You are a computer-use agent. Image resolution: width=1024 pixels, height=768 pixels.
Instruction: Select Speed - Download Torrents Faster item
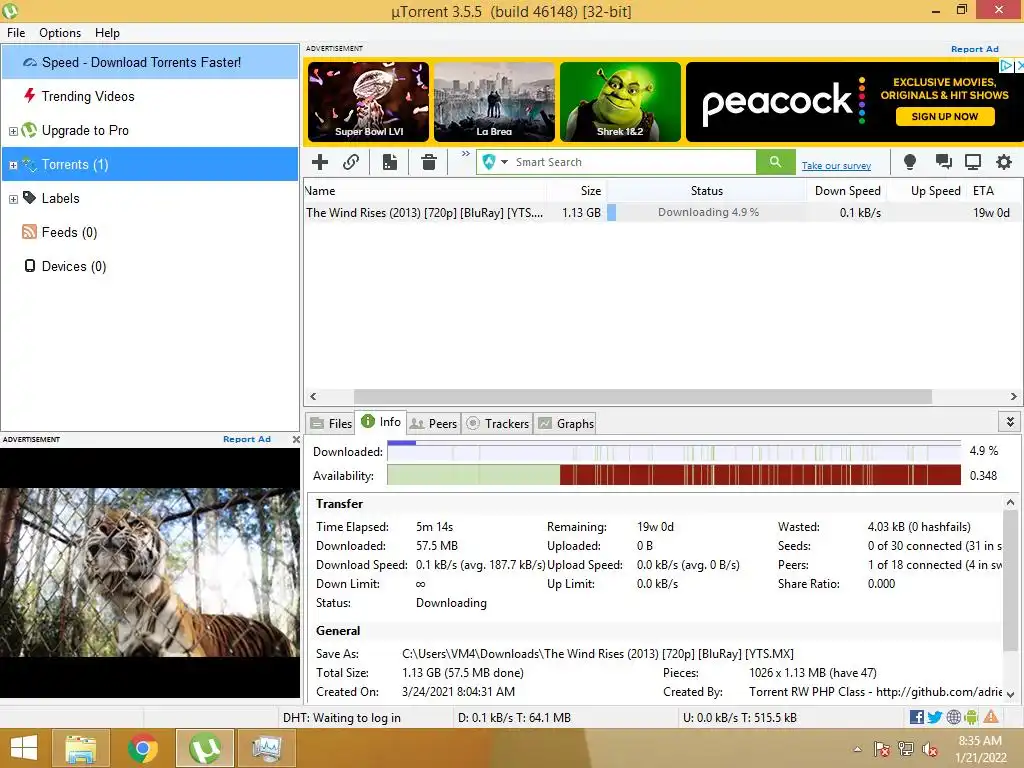[x=150, y=62]
